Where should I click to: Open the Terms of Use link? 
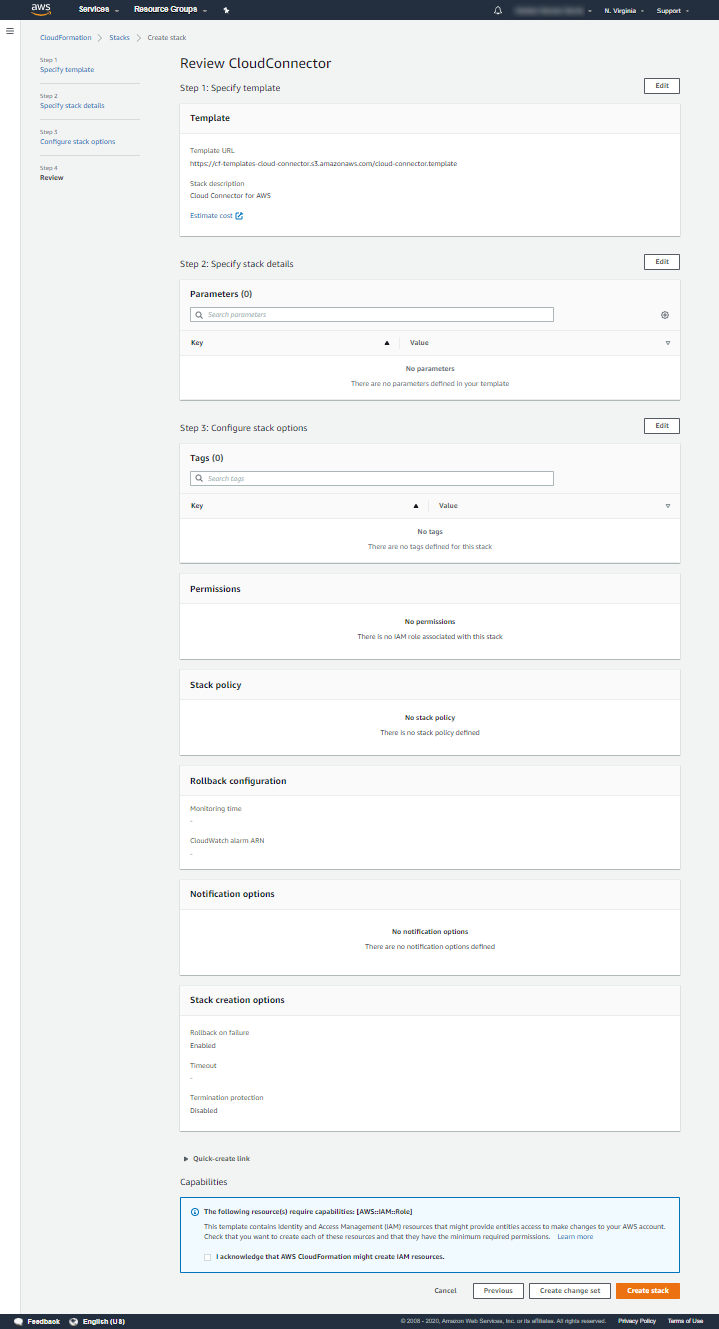pos(685,1321)
